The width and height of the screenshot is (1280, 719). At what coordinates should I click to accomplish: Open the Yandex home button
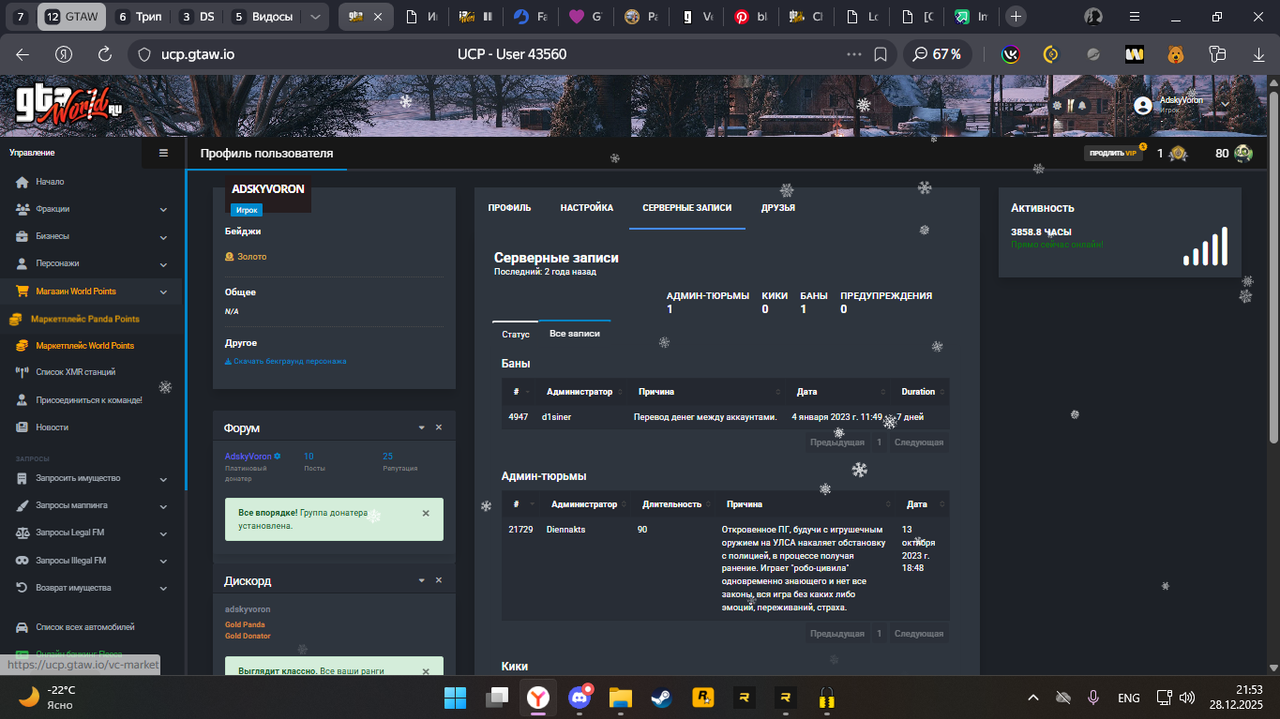click(62, 54)
